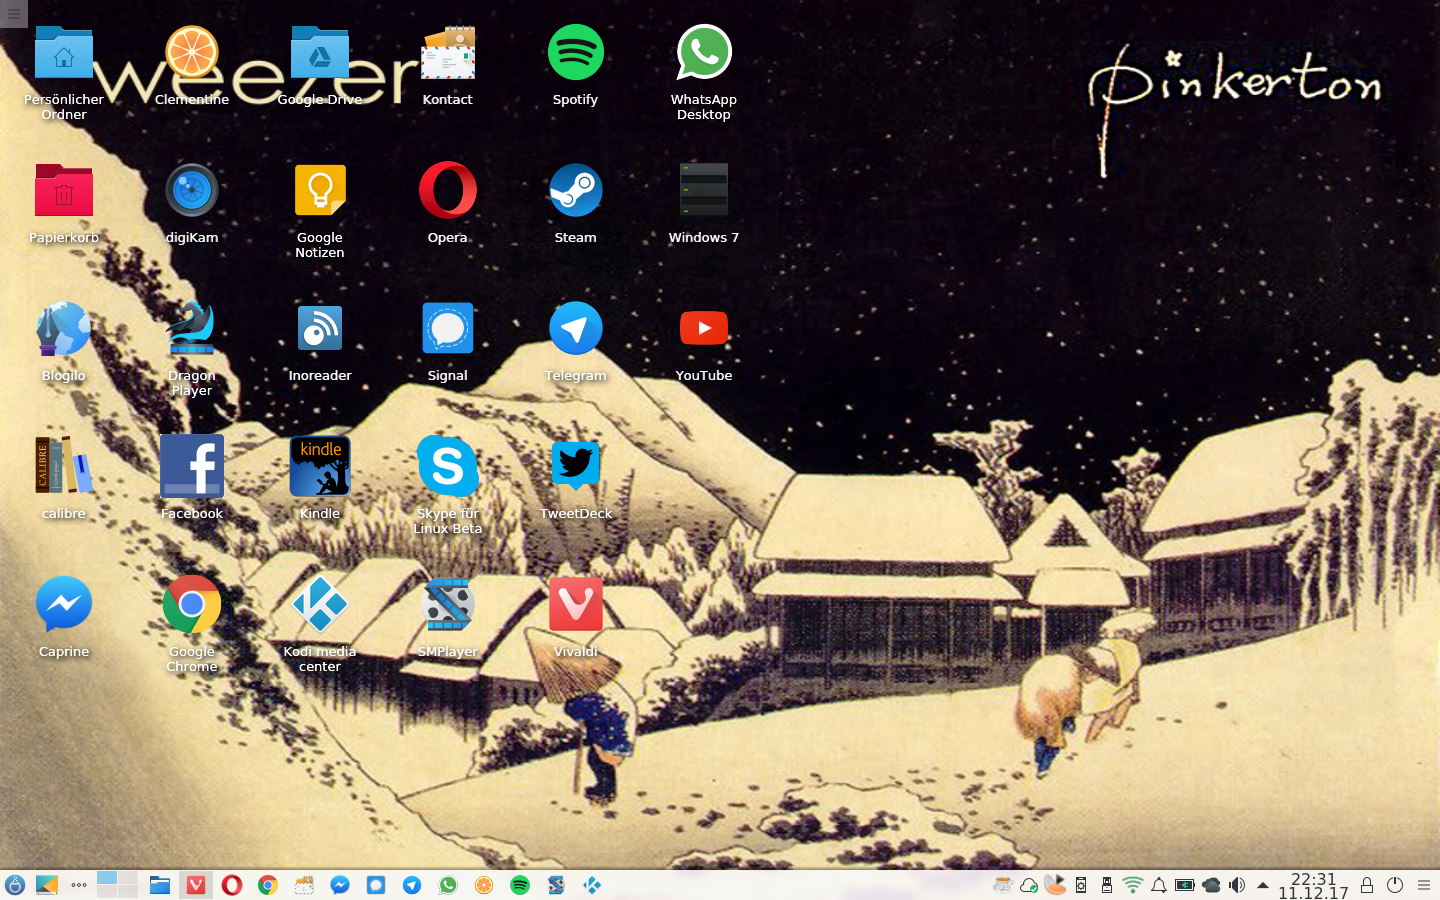The image size is (1440, 900).
Task: Open the power leave-session button
Action: tap(1395, 885)
